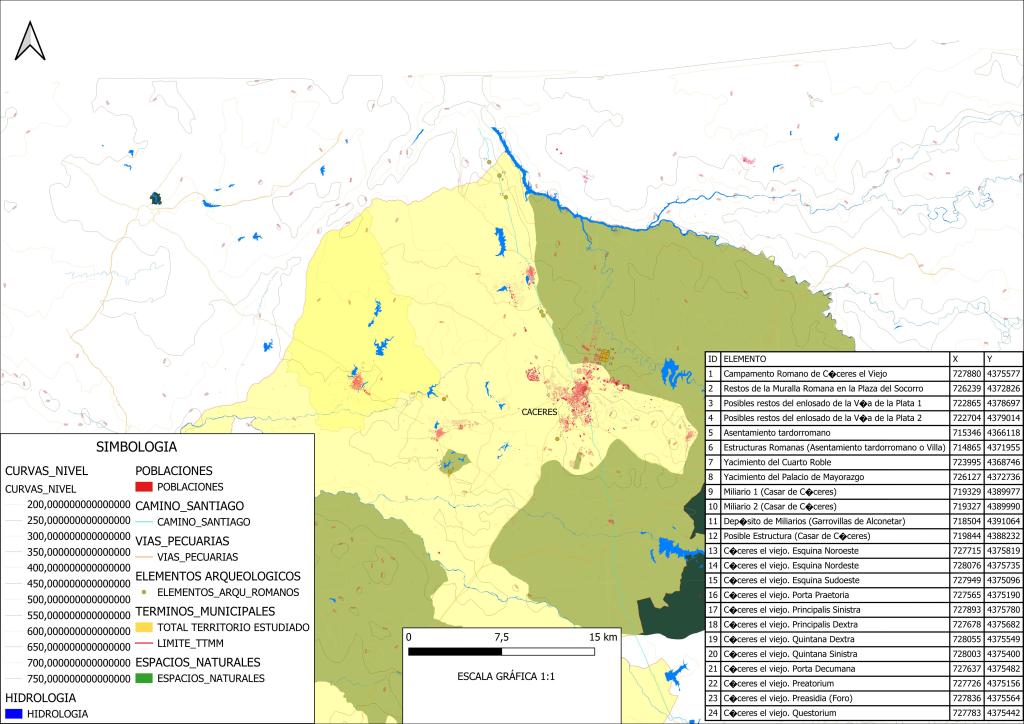Image resolution: width=1024 pixels, height=724 pixels.
Task: Click the red POBLACIONES legend swatch
Action: (146, 486)
